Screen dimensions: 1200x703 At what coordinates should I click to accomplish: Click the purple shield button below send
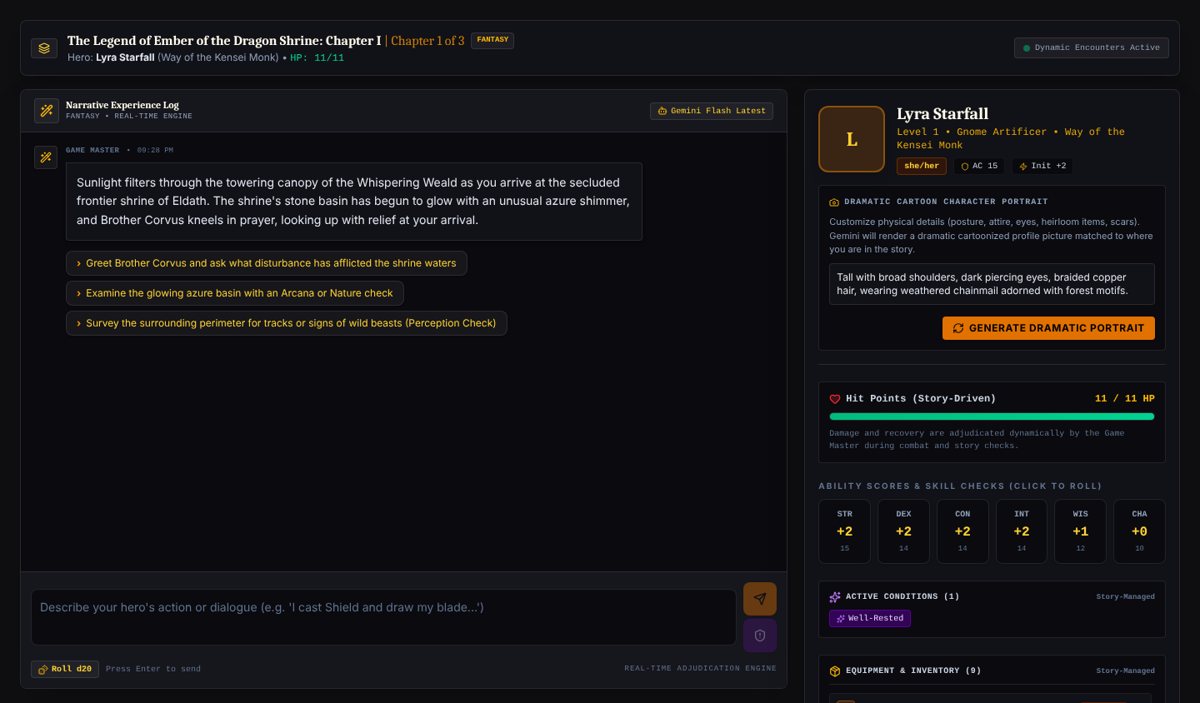click(760, 635)
